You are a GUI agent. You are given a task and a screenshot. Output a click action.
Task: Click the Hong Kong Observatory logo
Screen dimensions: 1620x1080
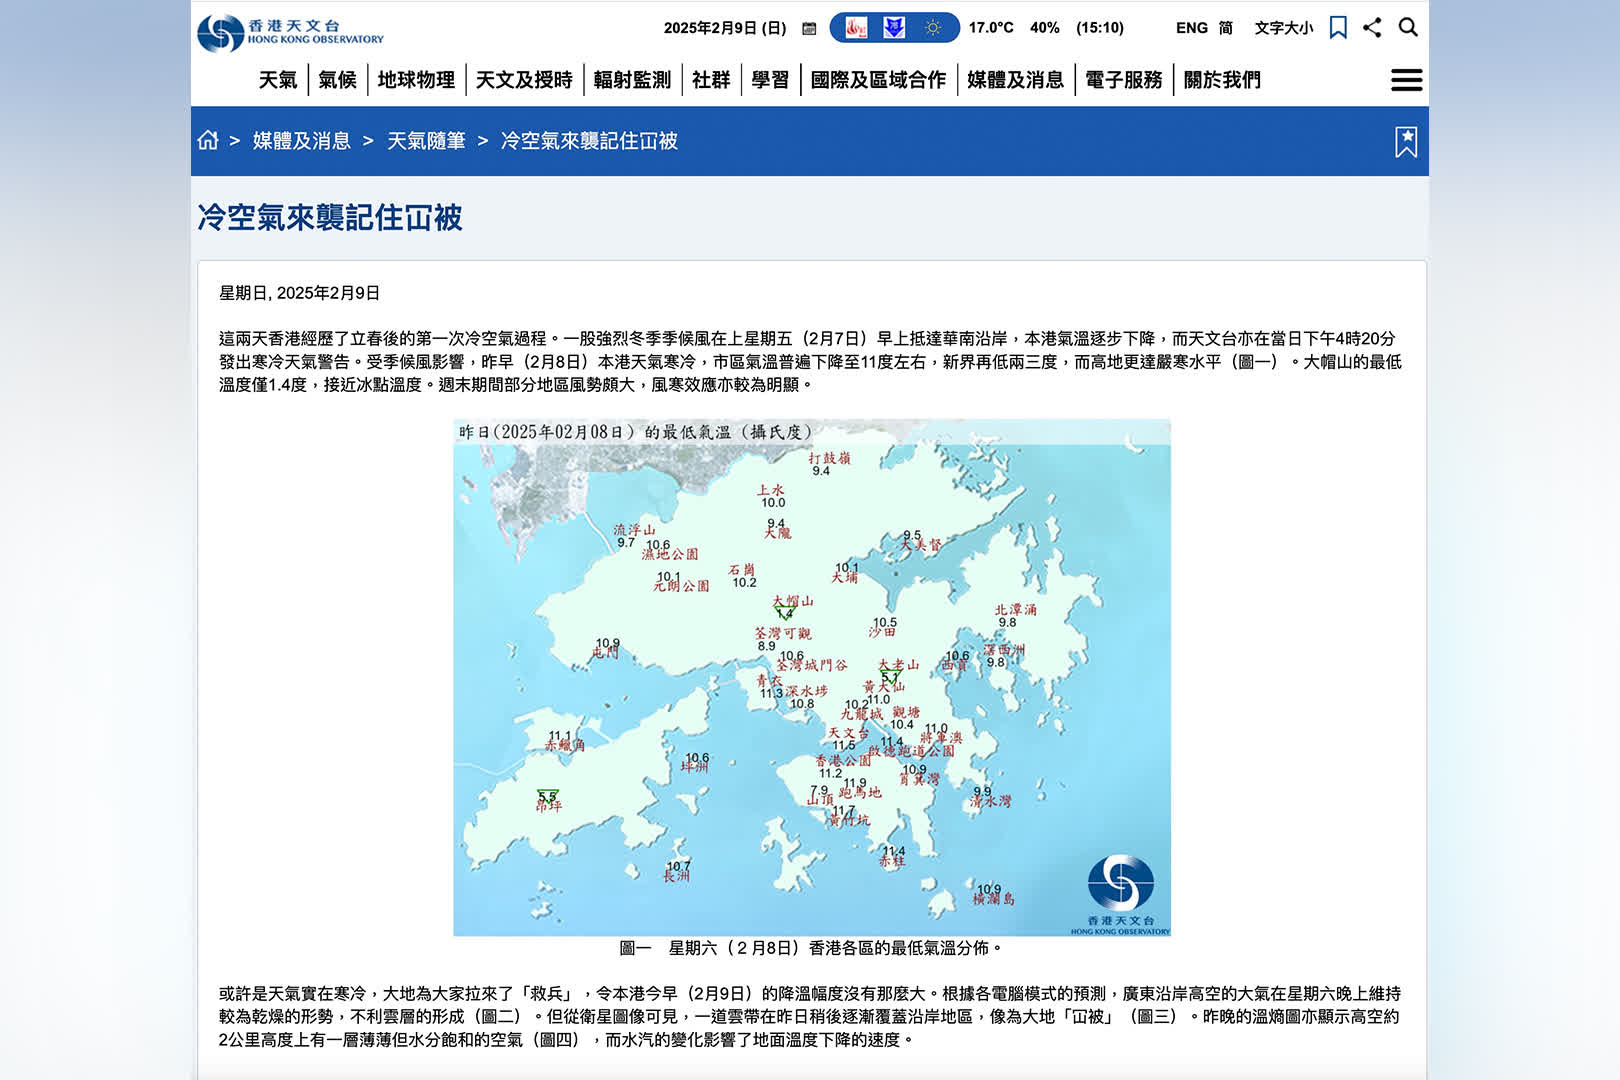pyautogui.click(x=290, y=32)
